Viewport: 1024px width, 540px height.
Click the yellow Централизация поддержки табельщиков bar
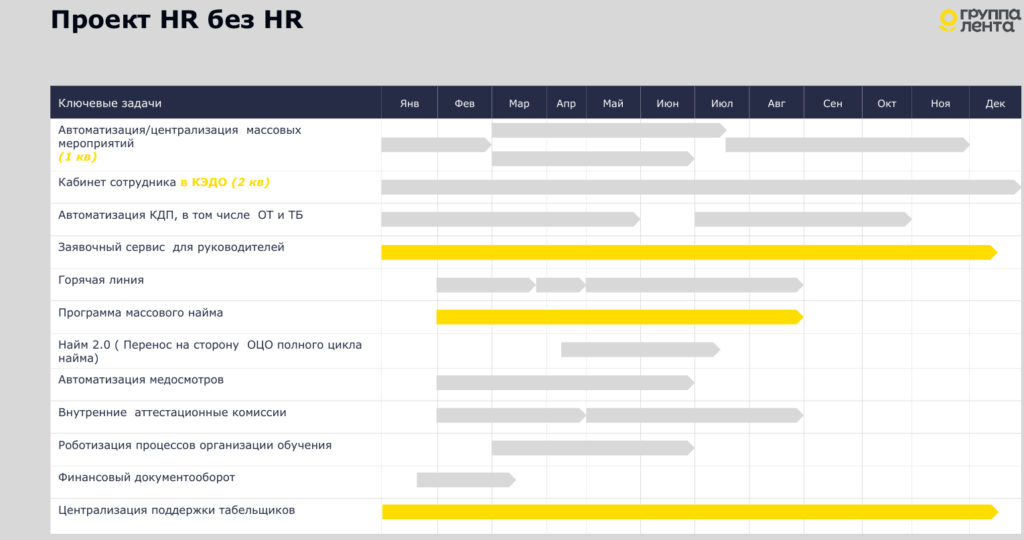point(688,512)
